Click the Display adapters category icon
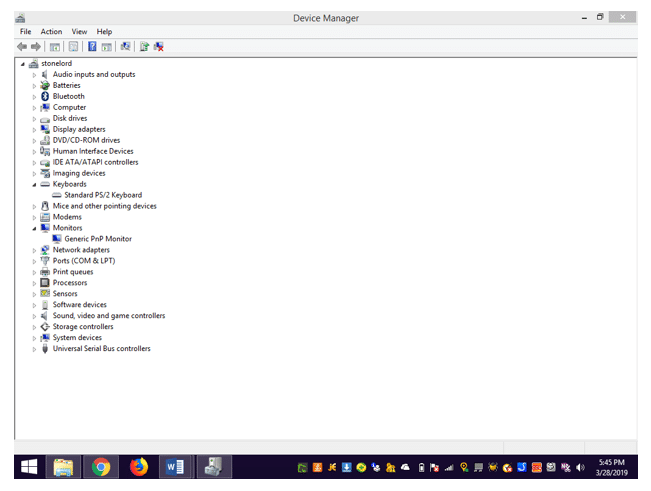 point(45,129)
